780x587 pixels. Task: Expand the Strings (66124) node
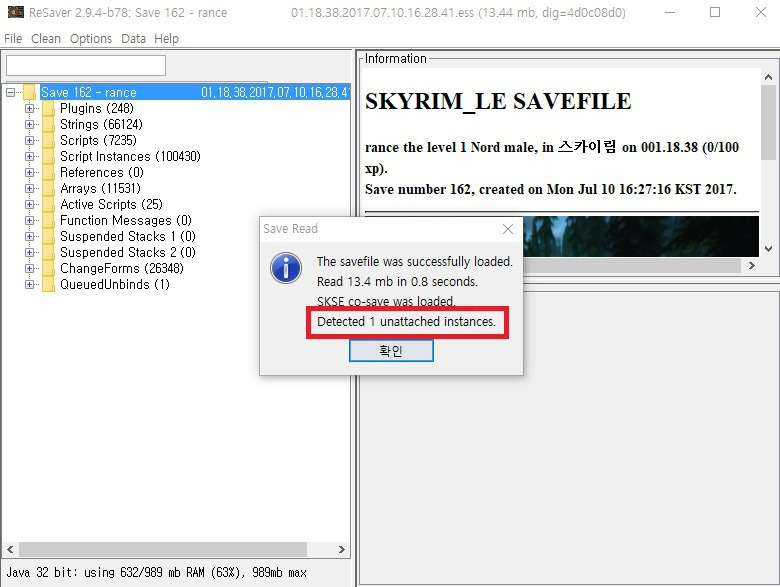pyautogui.click(x=29, y=124)
